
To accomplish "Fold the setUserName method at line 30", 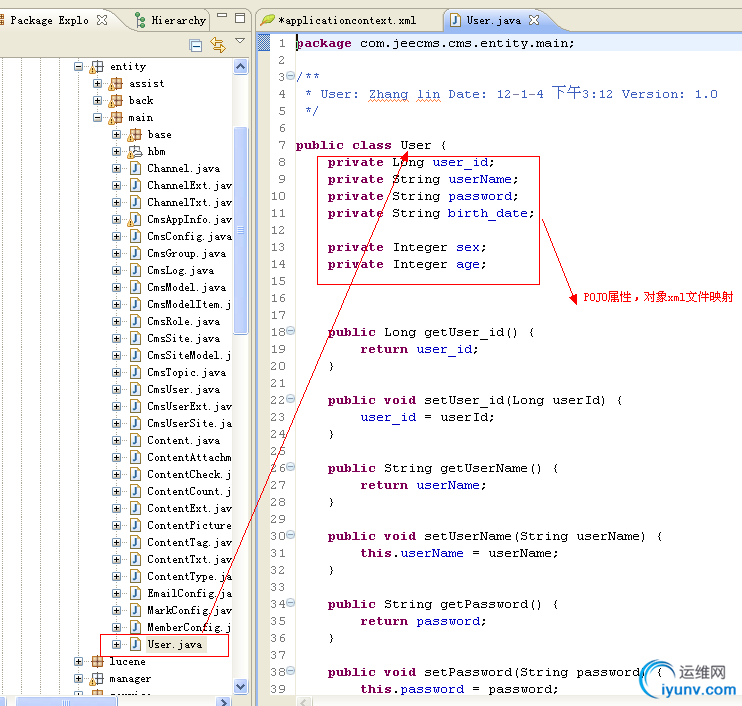I will tap(291, 535).
